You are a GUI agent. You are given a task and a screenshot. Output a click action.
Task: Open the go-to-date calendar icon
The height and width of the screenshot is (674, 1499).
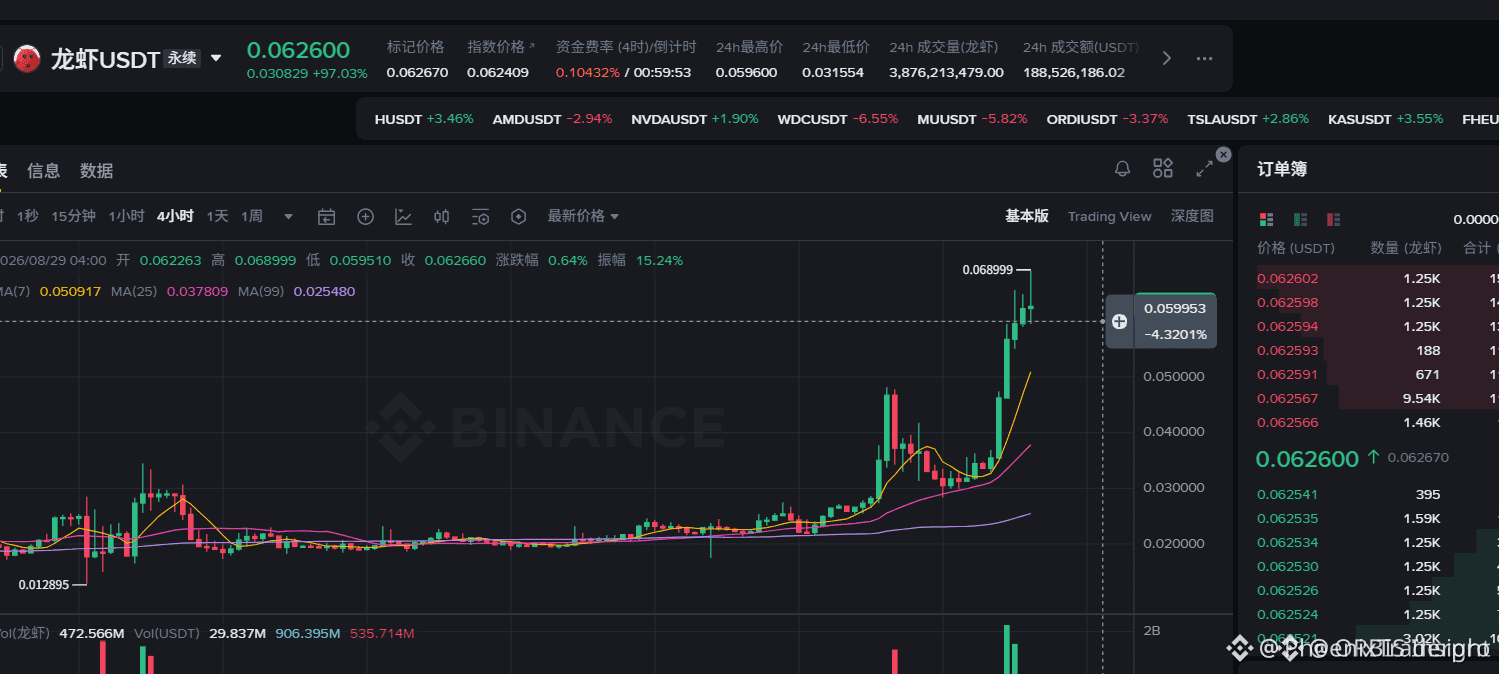point(326,216)
